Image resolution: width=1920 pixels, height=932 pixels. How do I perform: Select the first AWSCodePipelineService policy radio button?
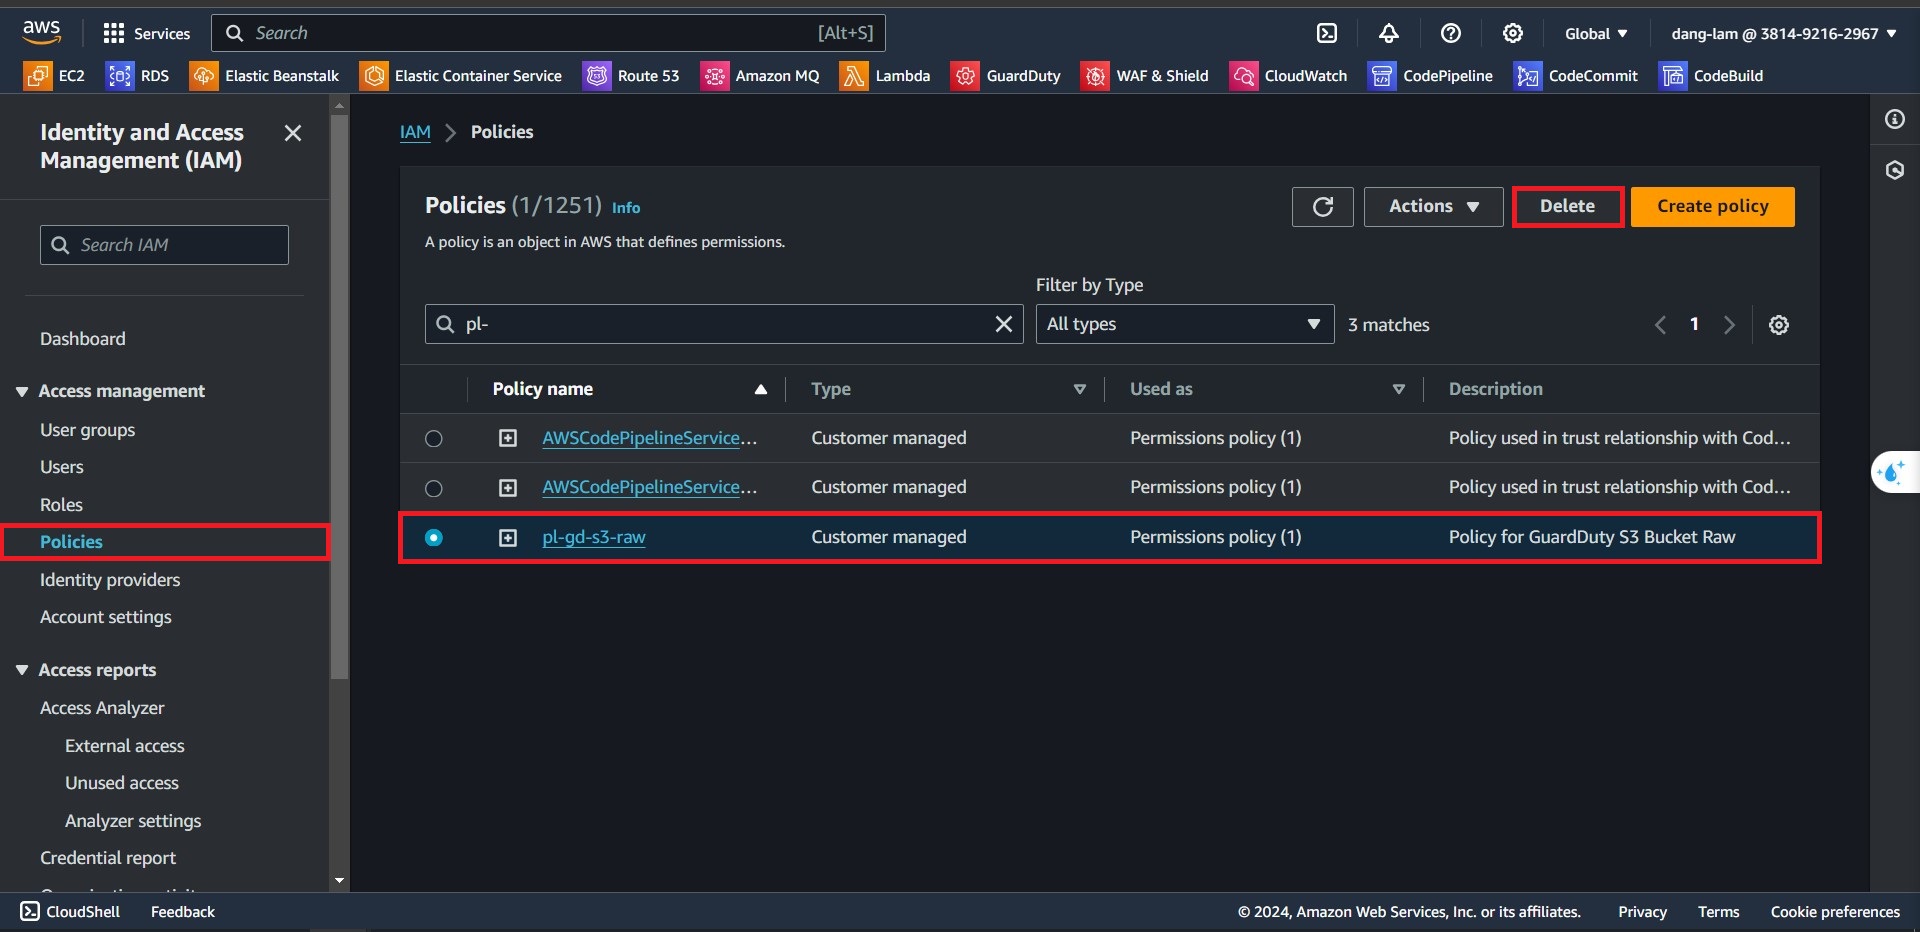434,439
